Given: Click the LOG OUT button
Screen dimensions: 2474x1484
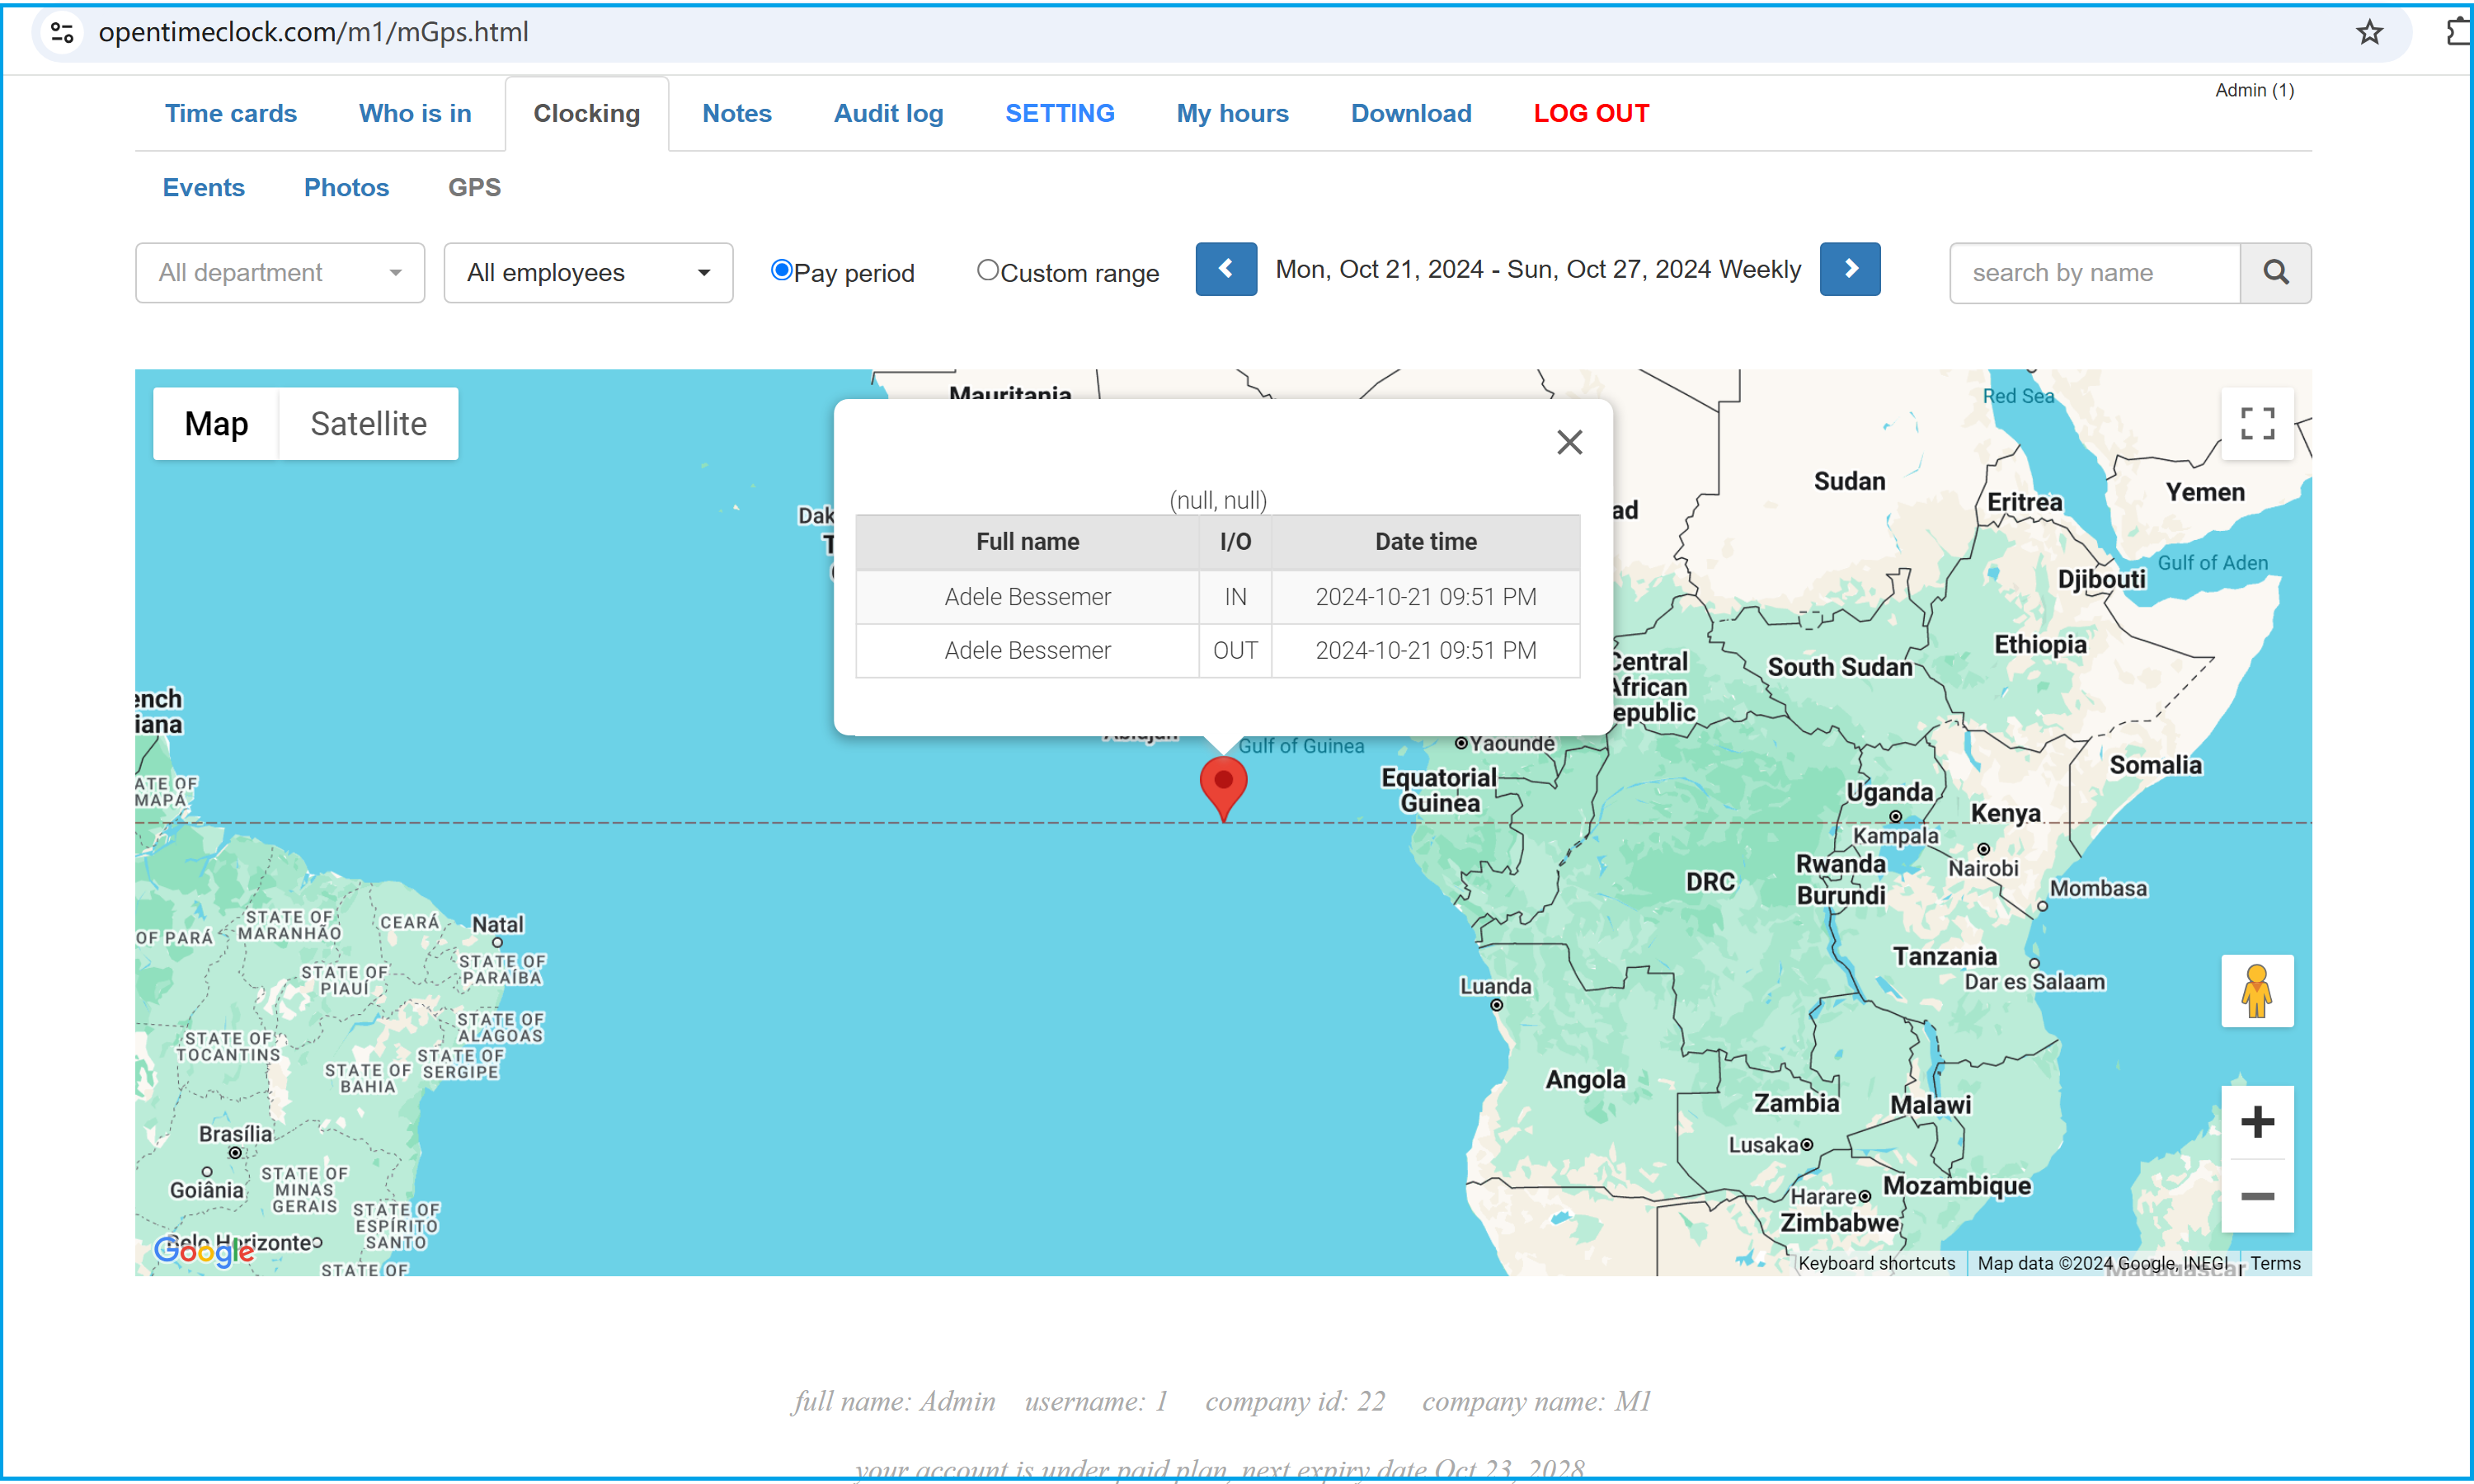Looking at the screenshot, I should pos(1591,111).
